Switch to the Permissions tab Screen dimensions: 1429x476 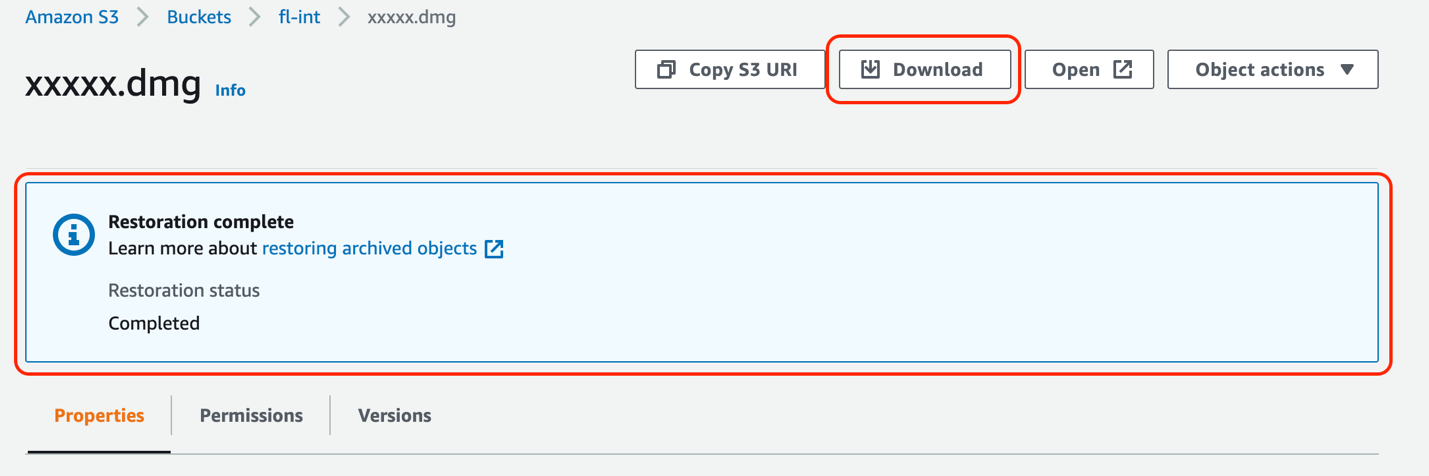(x=251, y=416)
